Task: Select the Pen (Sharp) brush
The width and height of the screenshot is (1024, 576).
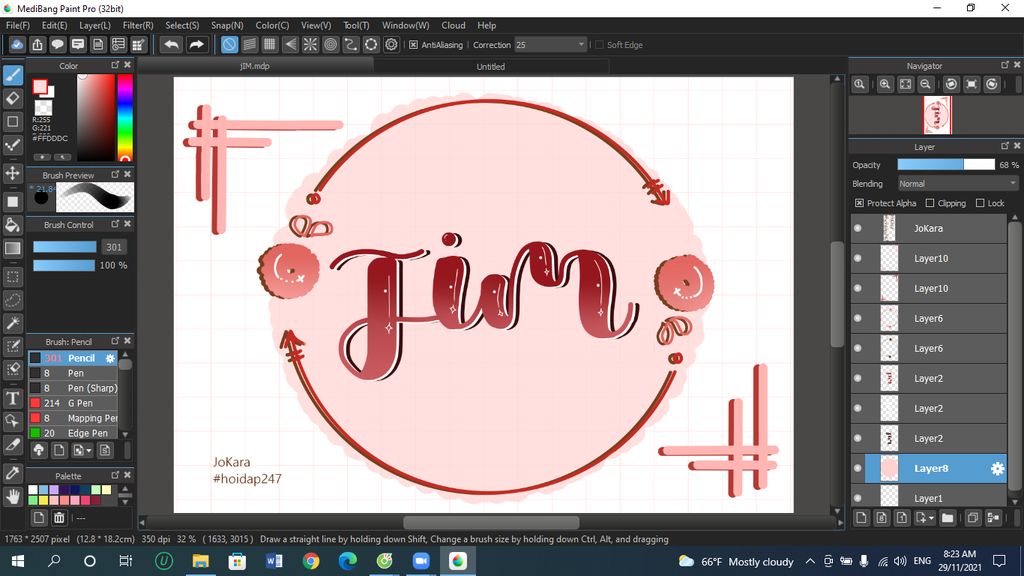Action: point(72,388)
